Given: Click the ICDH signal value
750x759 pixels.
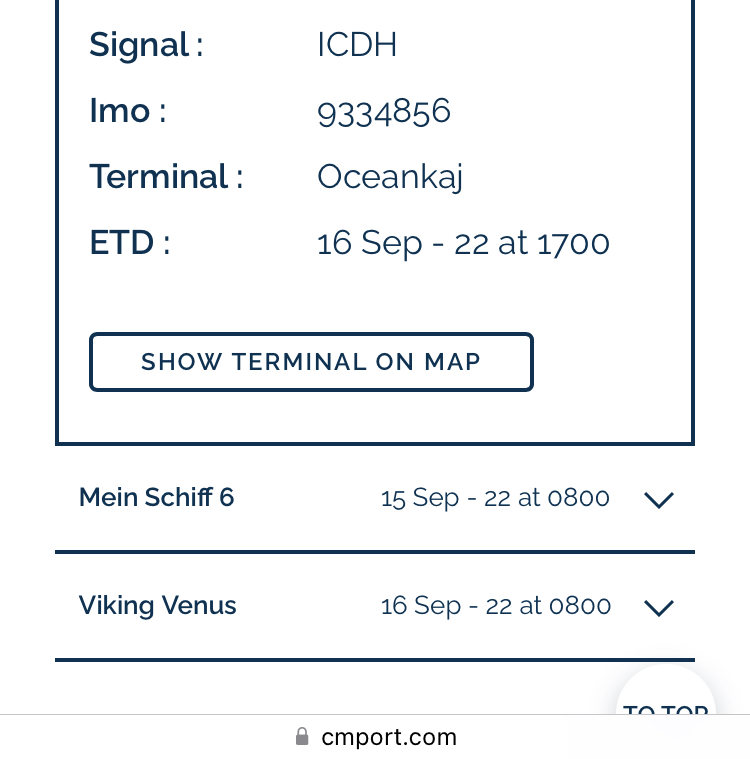Looking at the screenshot, I should [357, 45].
